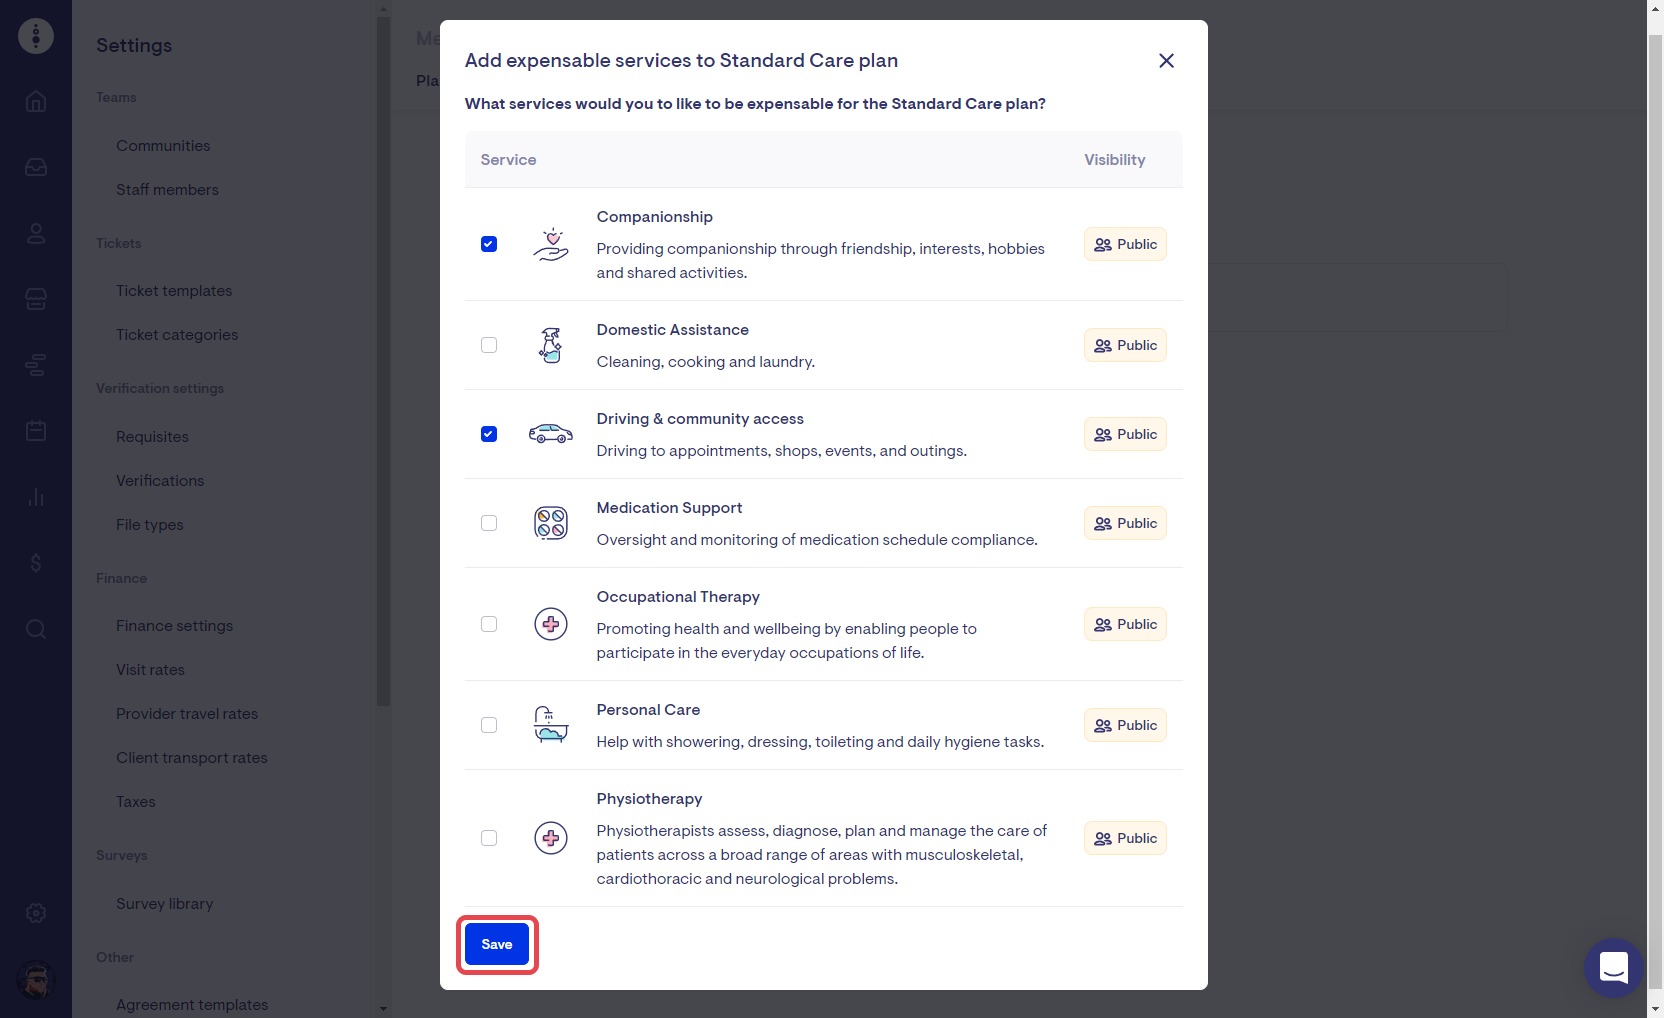Screen dimensions: 1664x1018
Task: Enable the Medication Support checkbox
Action: [489, 523]
